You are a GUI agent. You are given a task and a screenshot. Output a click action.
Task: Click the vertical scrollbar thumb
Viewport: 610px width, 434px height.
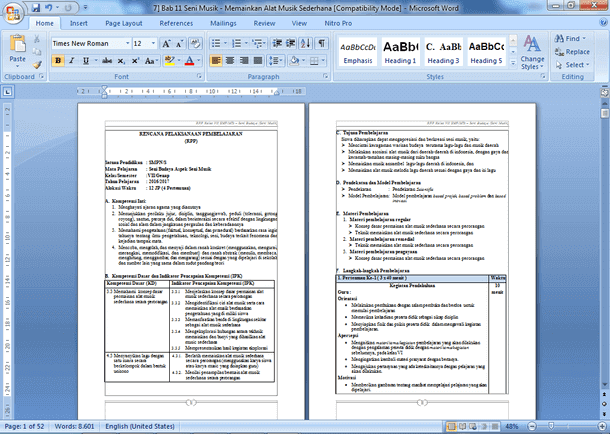605,114
